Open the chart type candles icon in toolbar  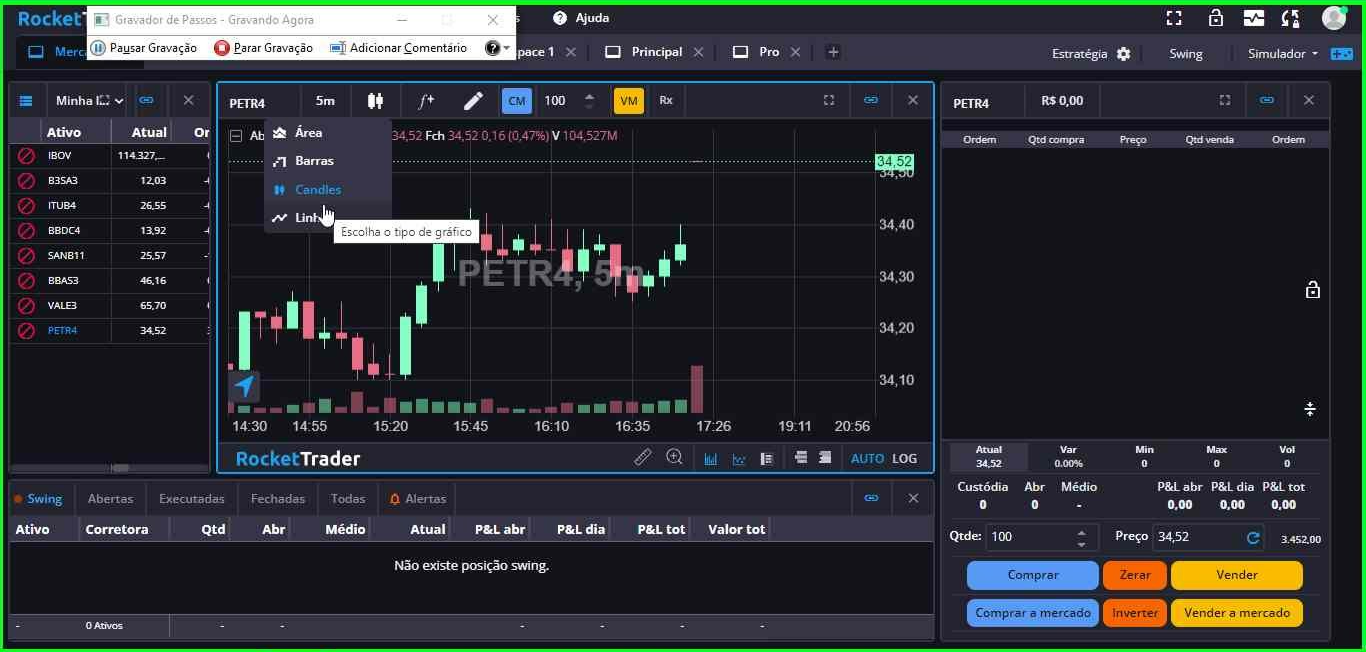(375, 101)
